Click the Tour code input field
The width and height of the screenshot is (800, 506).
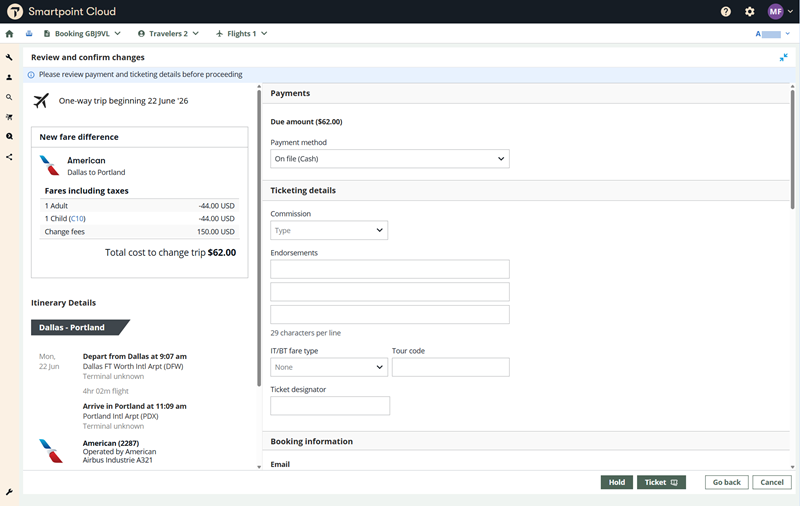(450, 367)
